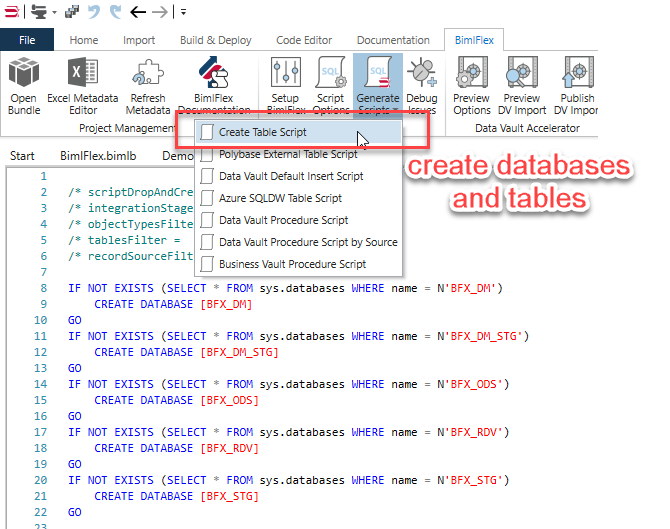Switch to the Start document tab
The image size is (670, 529).
[22, 156]
